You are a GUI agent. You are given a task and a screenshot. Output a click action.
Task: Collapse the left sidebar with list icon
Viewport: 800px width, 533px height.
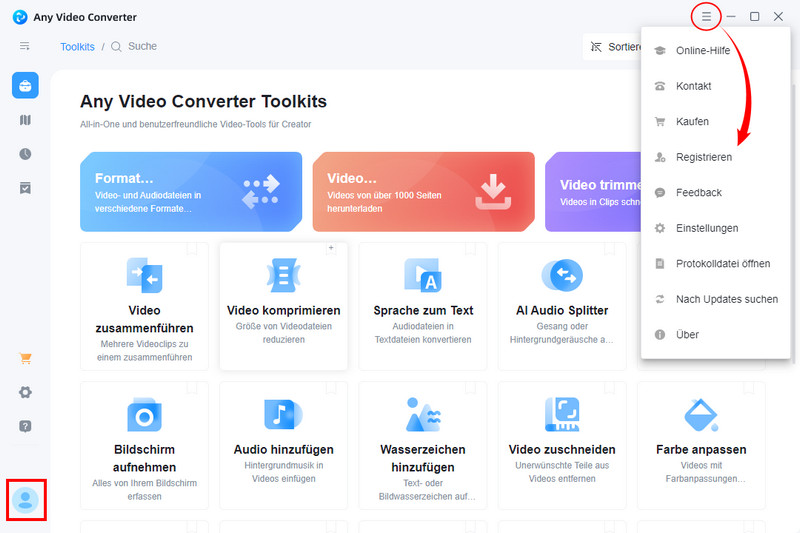click(24, 46)
